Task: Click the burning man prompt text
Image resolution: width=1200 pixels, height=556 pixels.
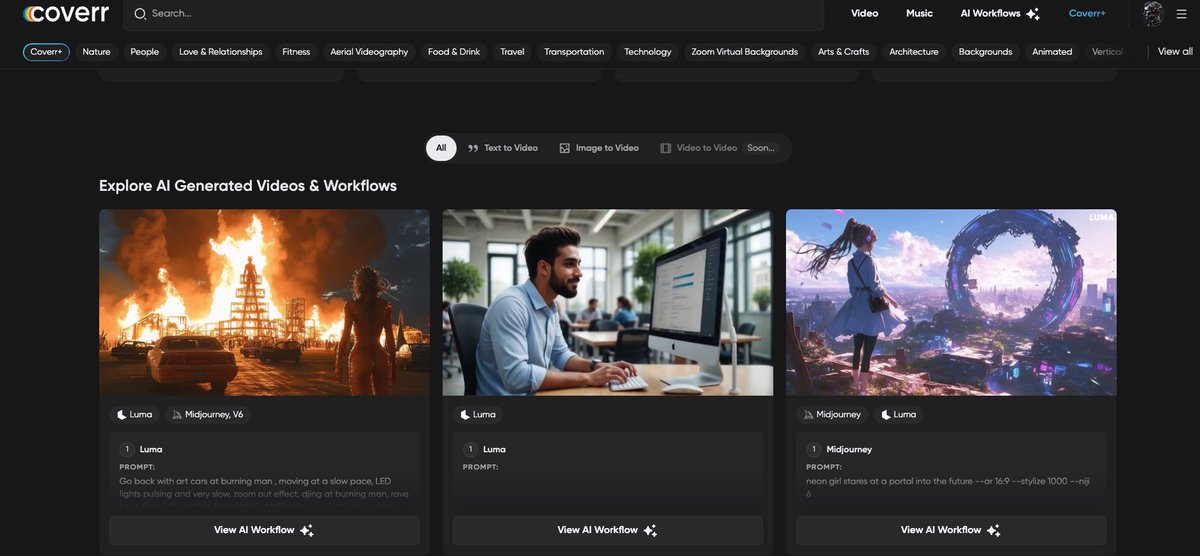Action: (263, 493)
